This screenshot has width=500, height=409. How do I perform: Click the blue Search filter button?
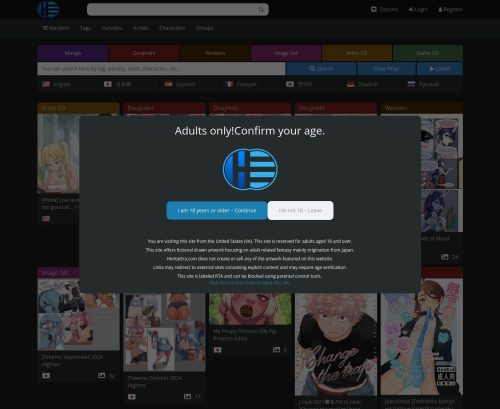pos(321,69)
